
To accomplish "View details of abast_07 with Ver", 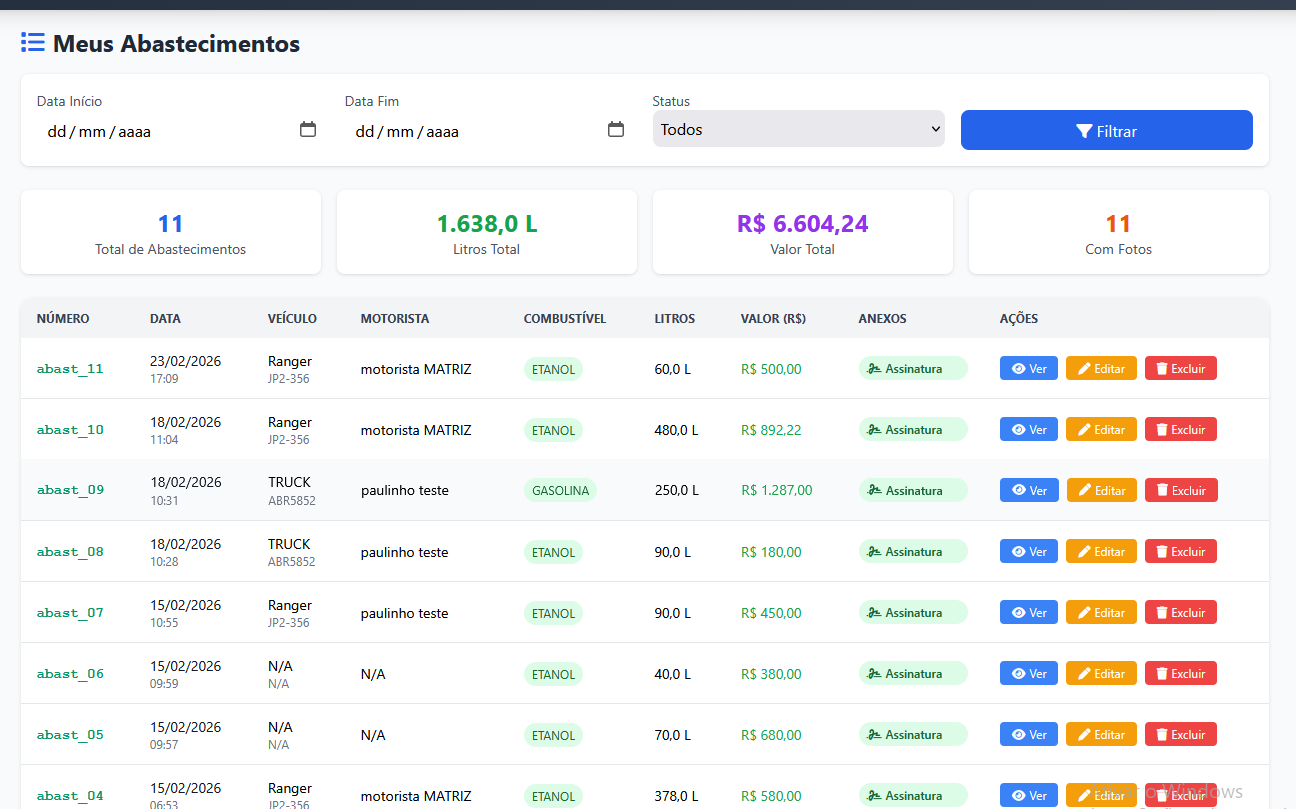I will click(x=1028, y=613).
